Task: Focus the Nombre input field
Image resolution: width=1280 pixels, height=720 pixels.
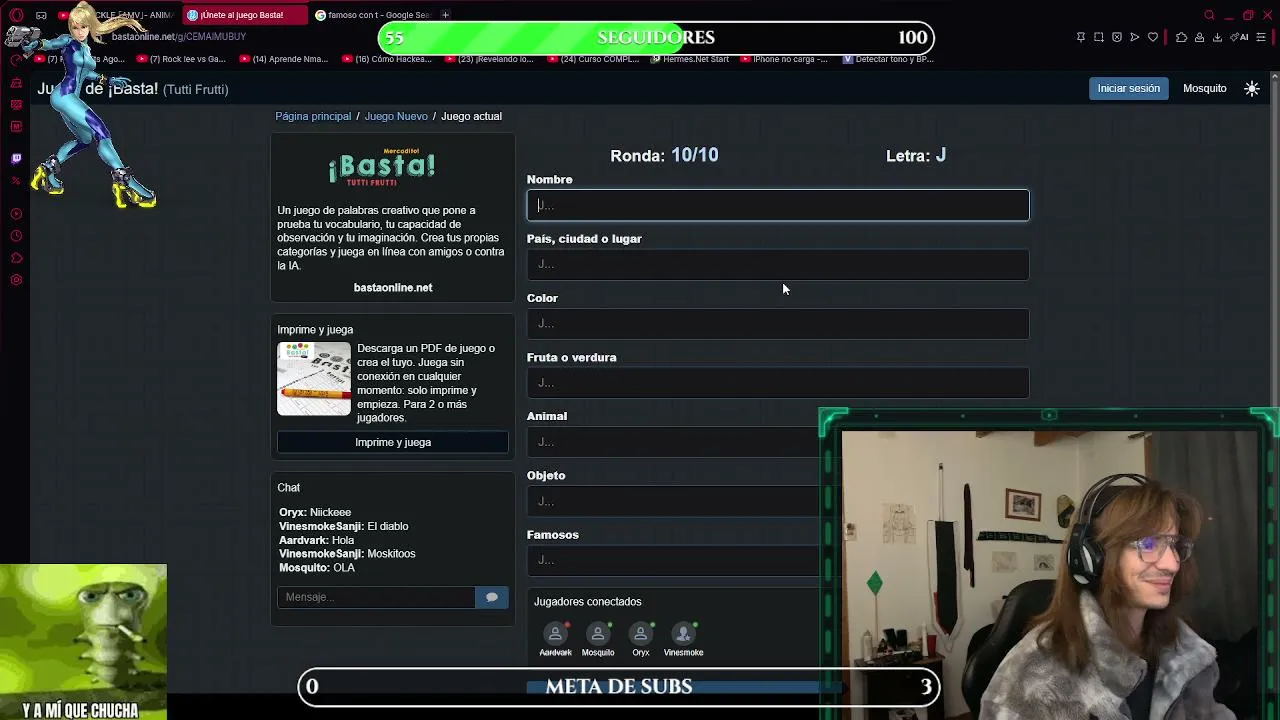Action: coord(778,205)
